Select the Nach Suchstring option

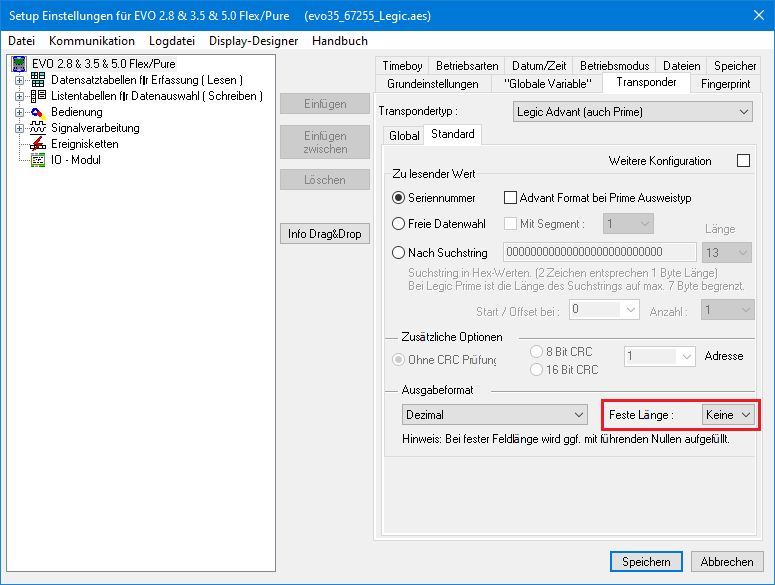[399, 253]
